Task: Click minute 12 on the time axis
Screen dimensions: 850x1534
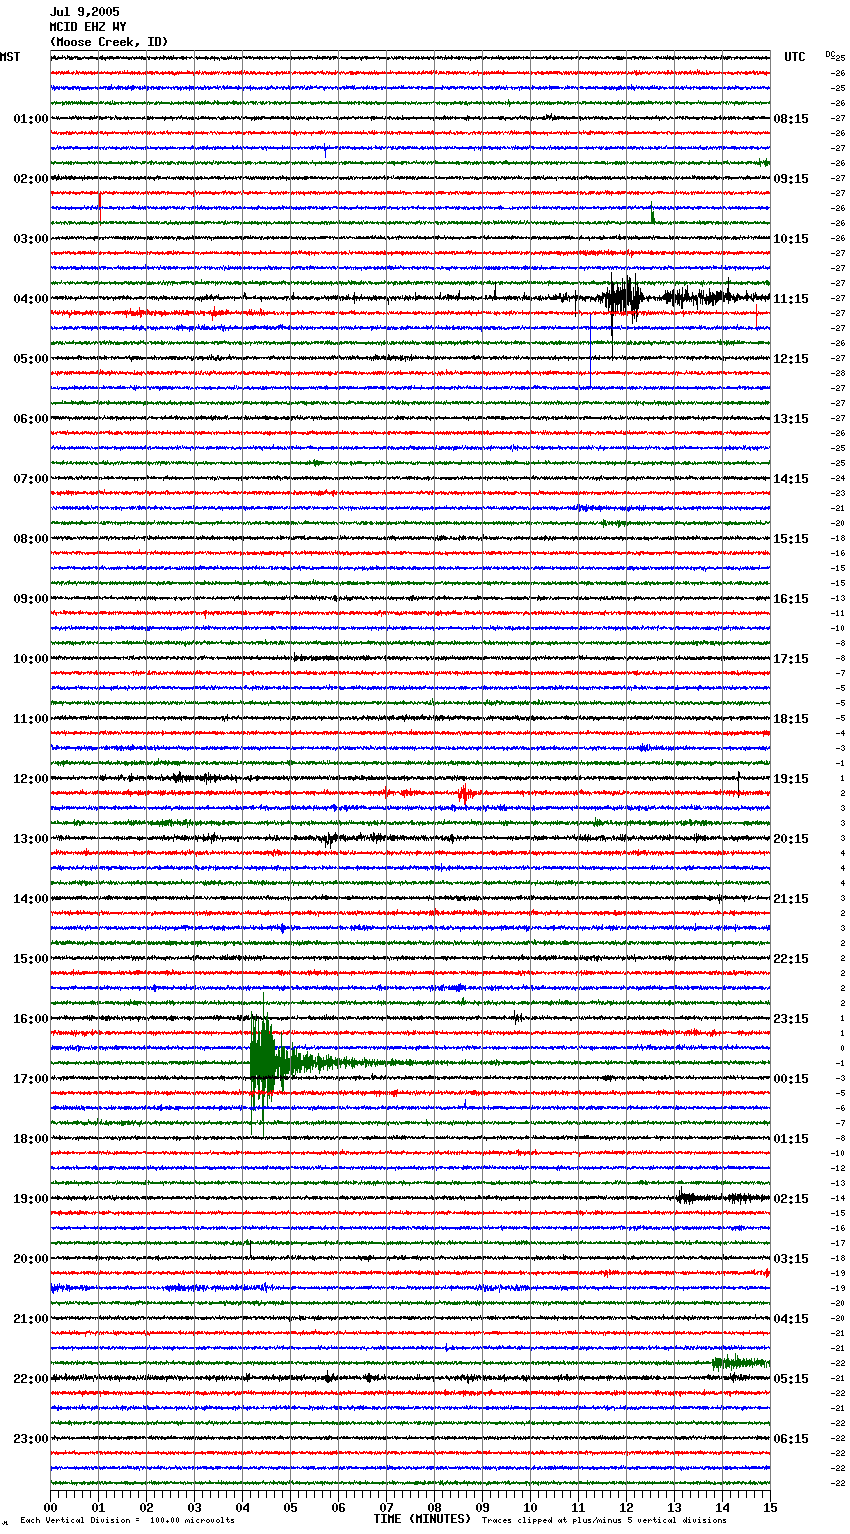Action: point(626,1507)
